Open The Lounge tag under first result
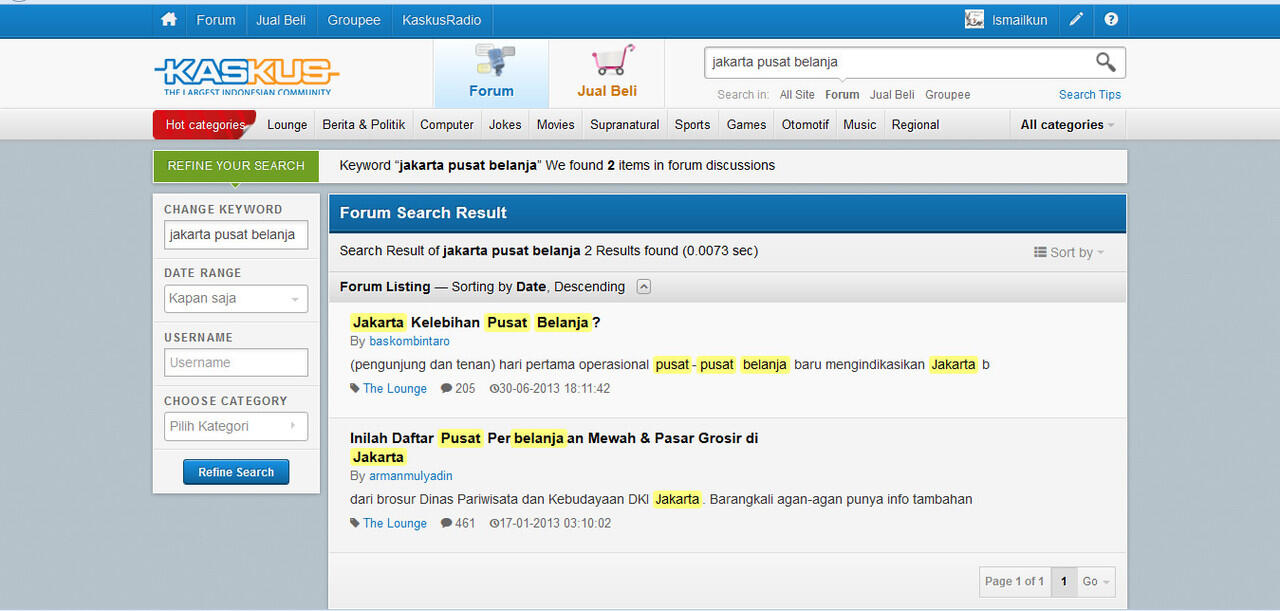The height and width of the screenshot is (611, 1280). [395, 389]
